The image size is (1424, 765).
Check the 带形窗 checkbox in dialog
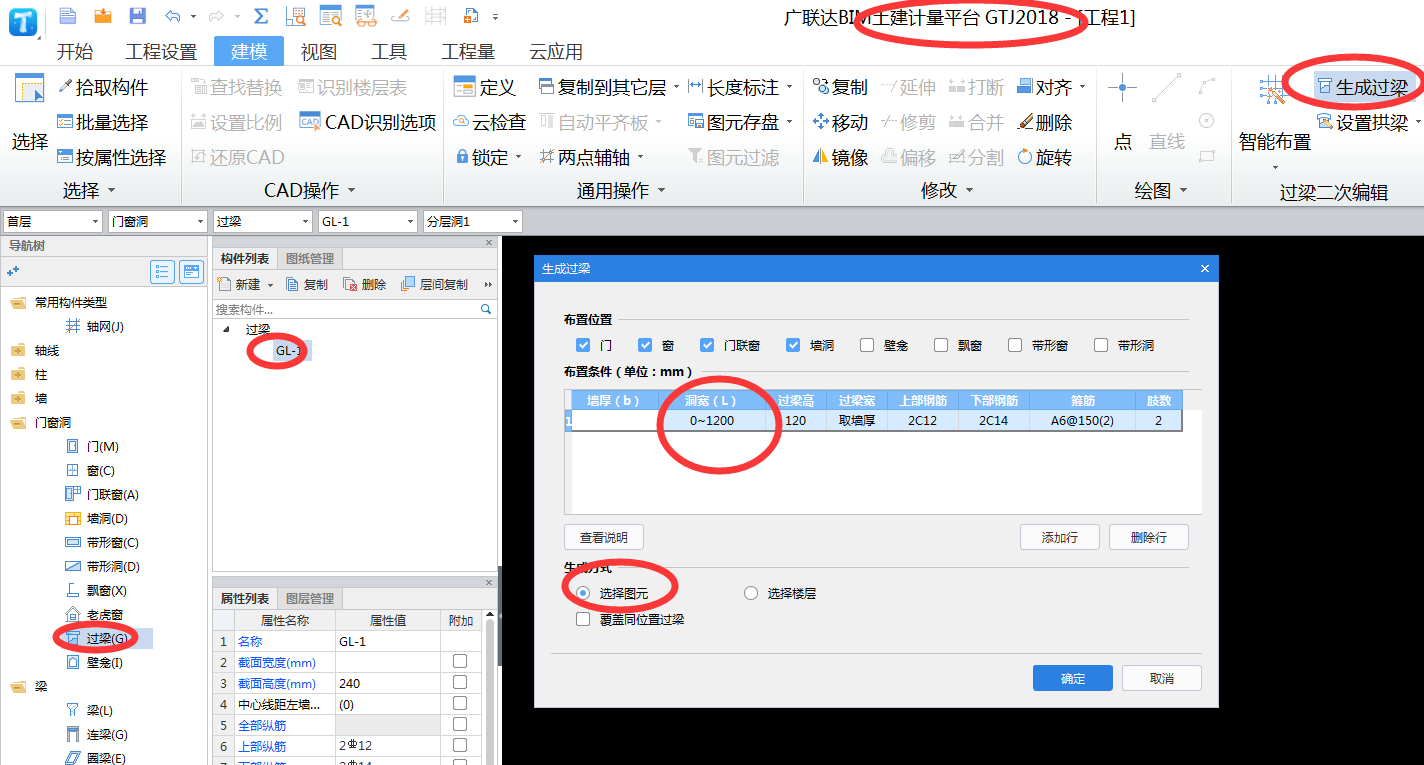click(x=1015, y=345)
